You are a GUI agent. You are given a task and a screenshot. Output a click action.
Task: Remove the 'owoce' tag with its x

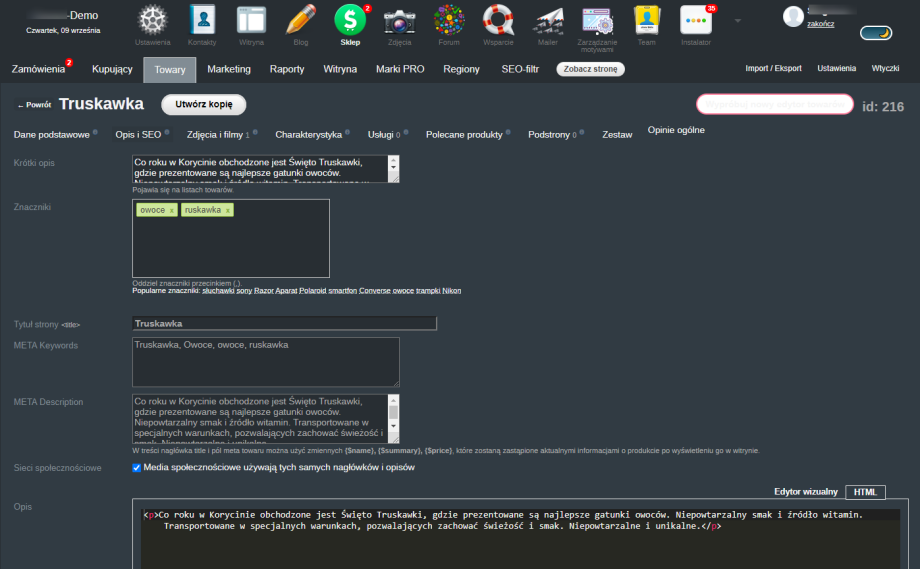click(171, 210)
